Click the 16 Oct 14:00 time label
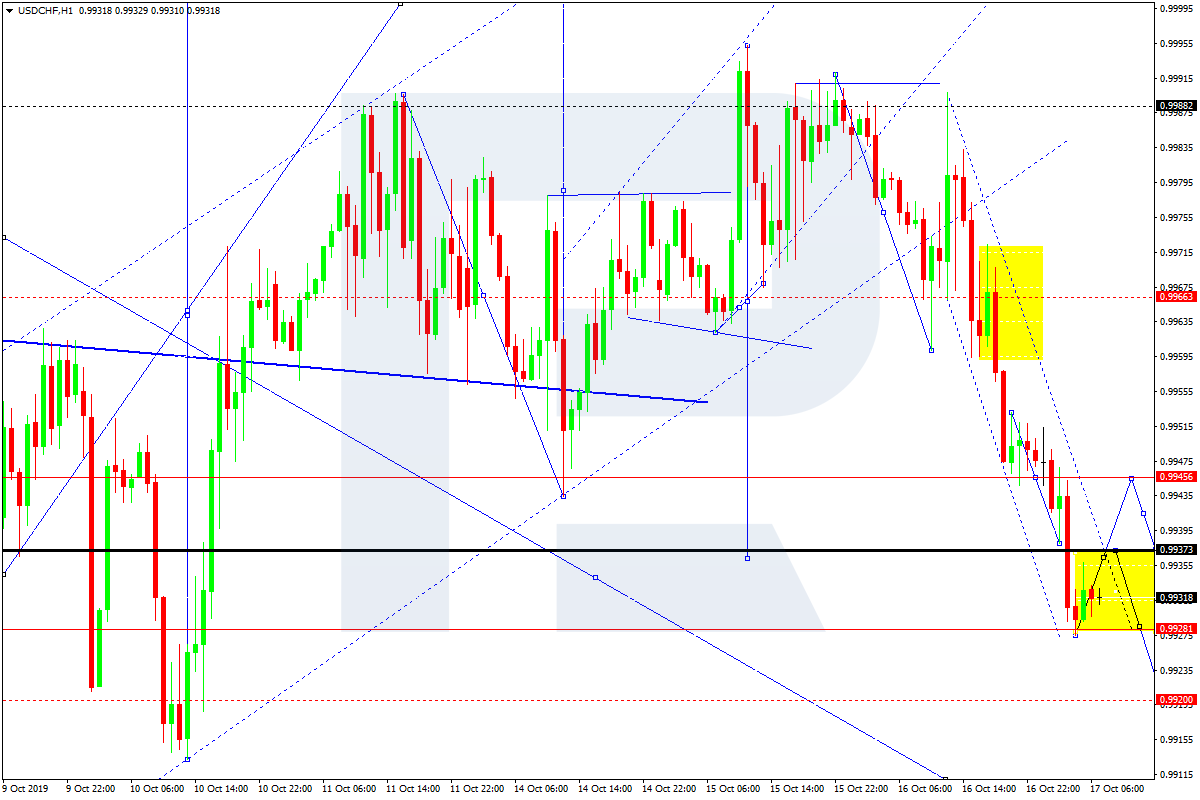 point(987,789)
